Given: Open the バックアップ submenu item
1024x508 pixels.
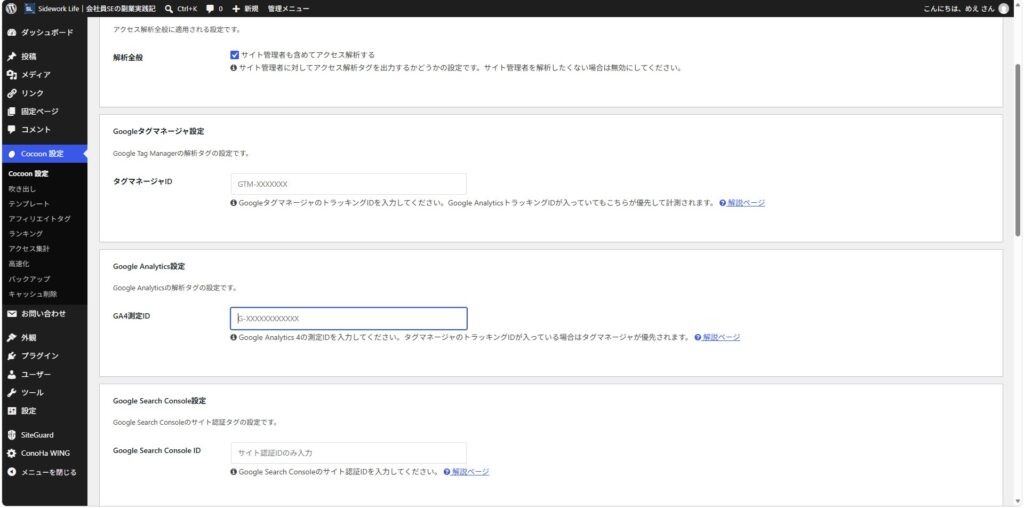Looking at the screenshot, I should [29, 279].
